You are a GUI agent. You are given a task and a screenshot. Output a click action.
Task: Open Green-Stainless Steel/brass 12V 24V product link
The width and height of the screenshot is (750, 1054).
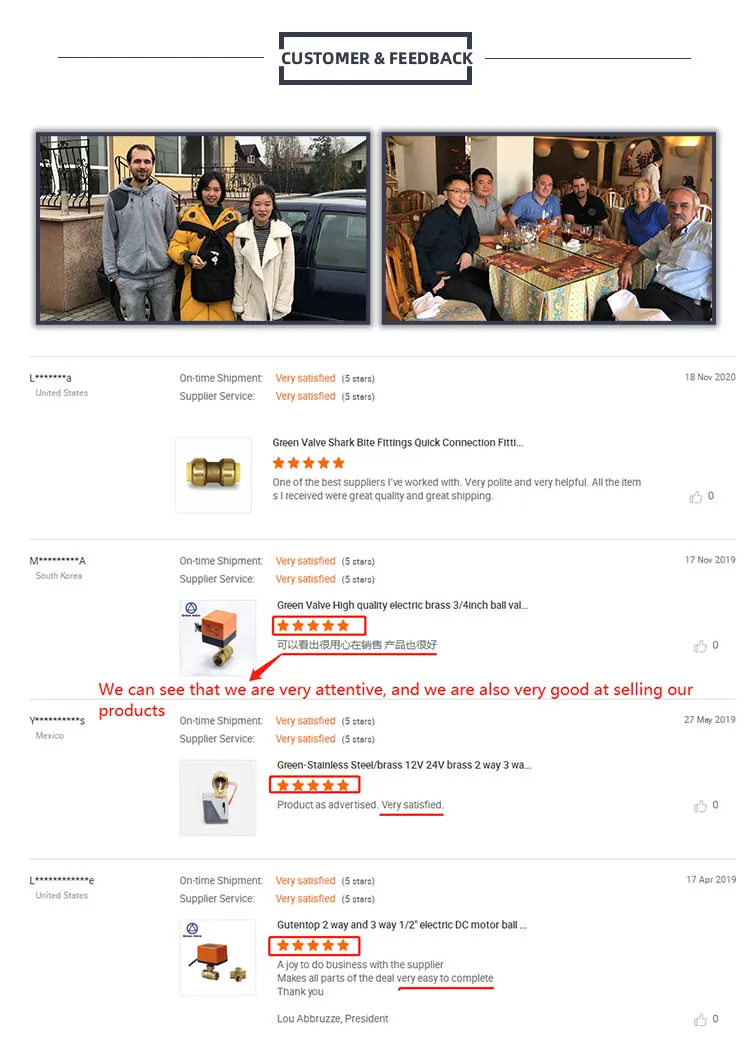[x=404, y=765]
